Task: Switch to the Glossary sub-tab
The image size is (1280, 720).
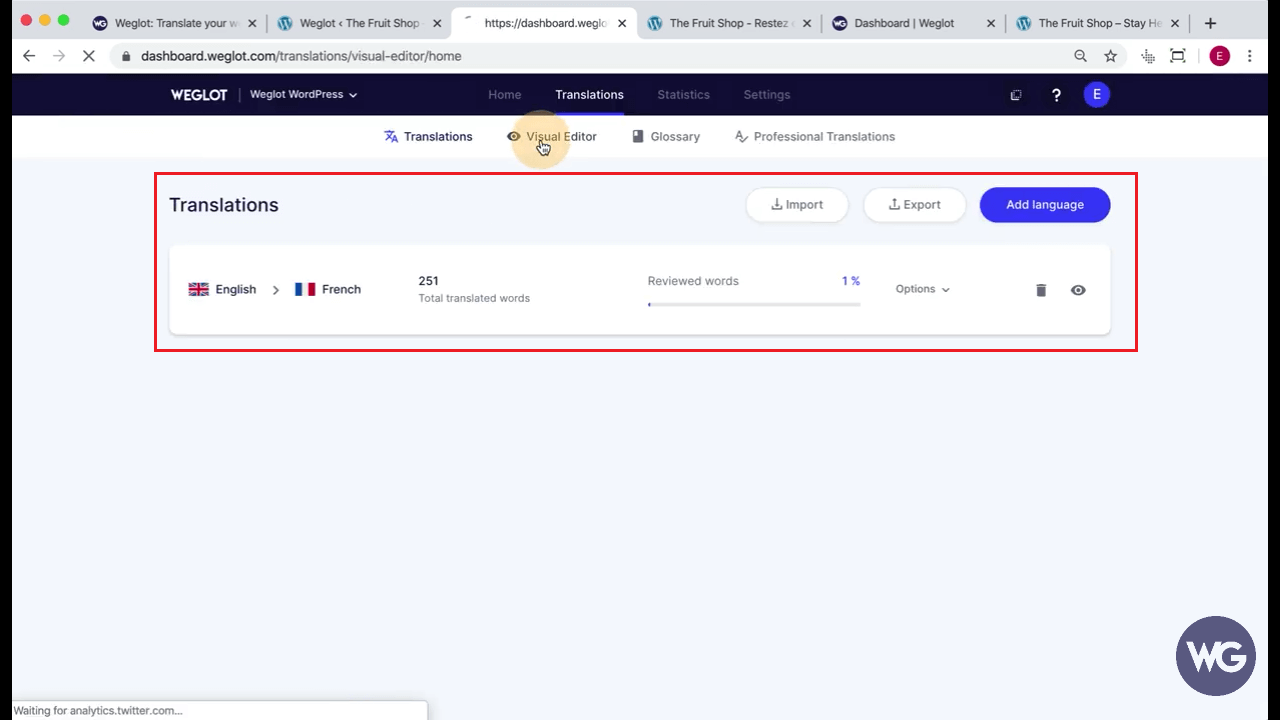Action: (x=666, y=137)
